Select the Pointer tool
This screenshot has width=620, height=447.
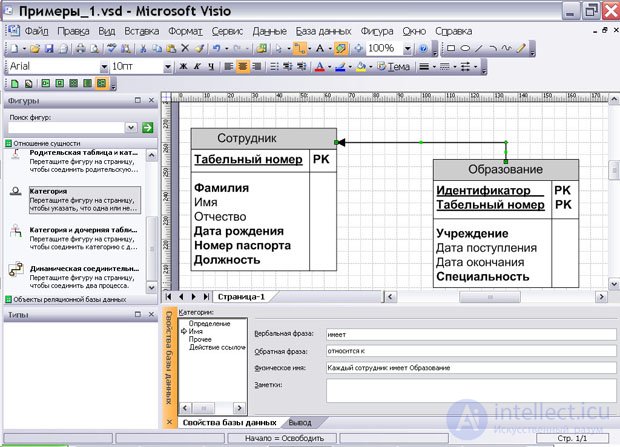(x=279, y=49)
